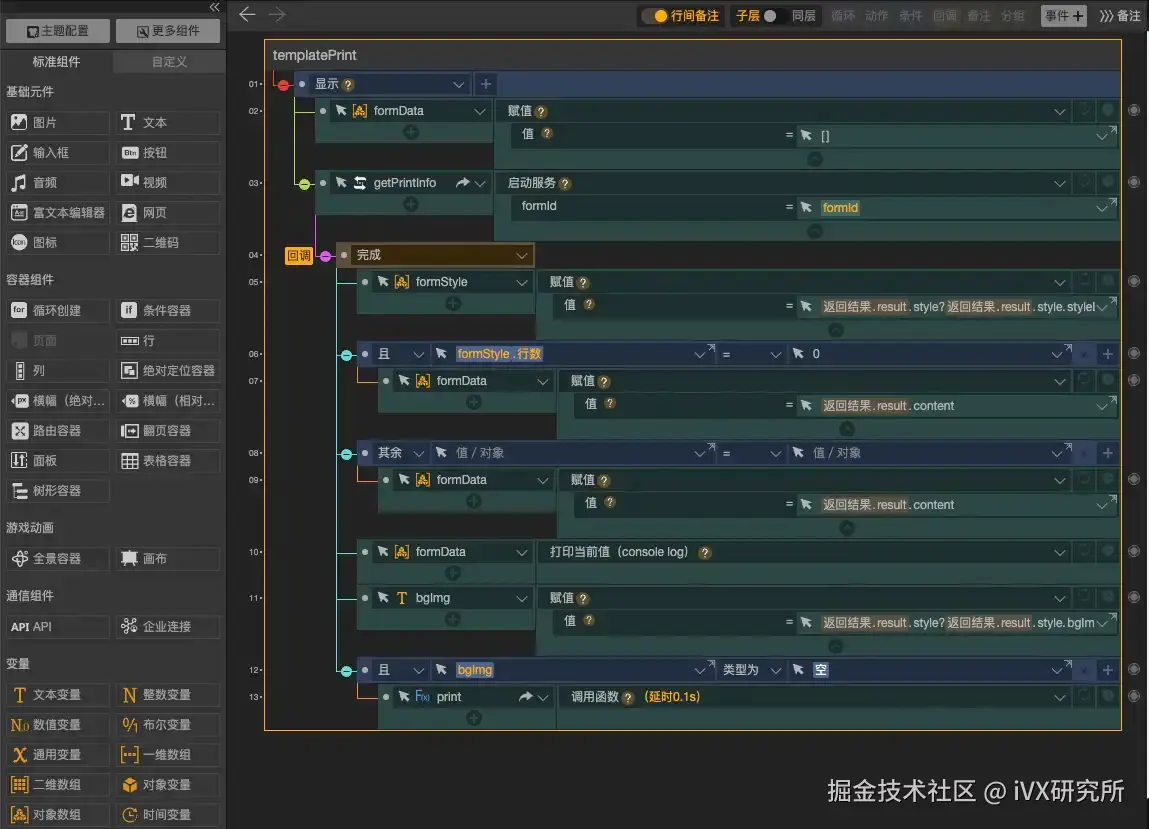Choose the 视频 video component
The height and width of the screenshot is (829, 1149).
[x=168, y=183]
